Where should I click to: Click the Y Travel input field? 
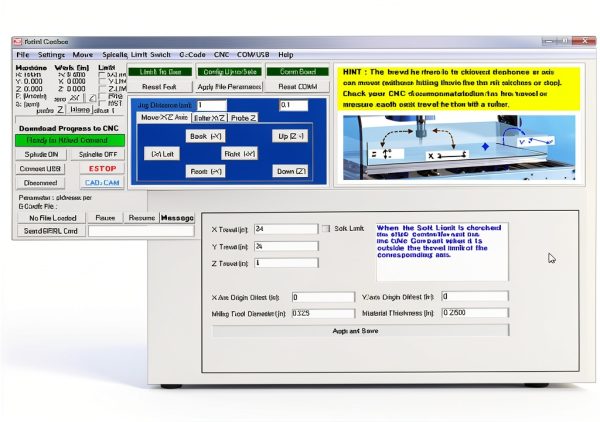(286, 246)
